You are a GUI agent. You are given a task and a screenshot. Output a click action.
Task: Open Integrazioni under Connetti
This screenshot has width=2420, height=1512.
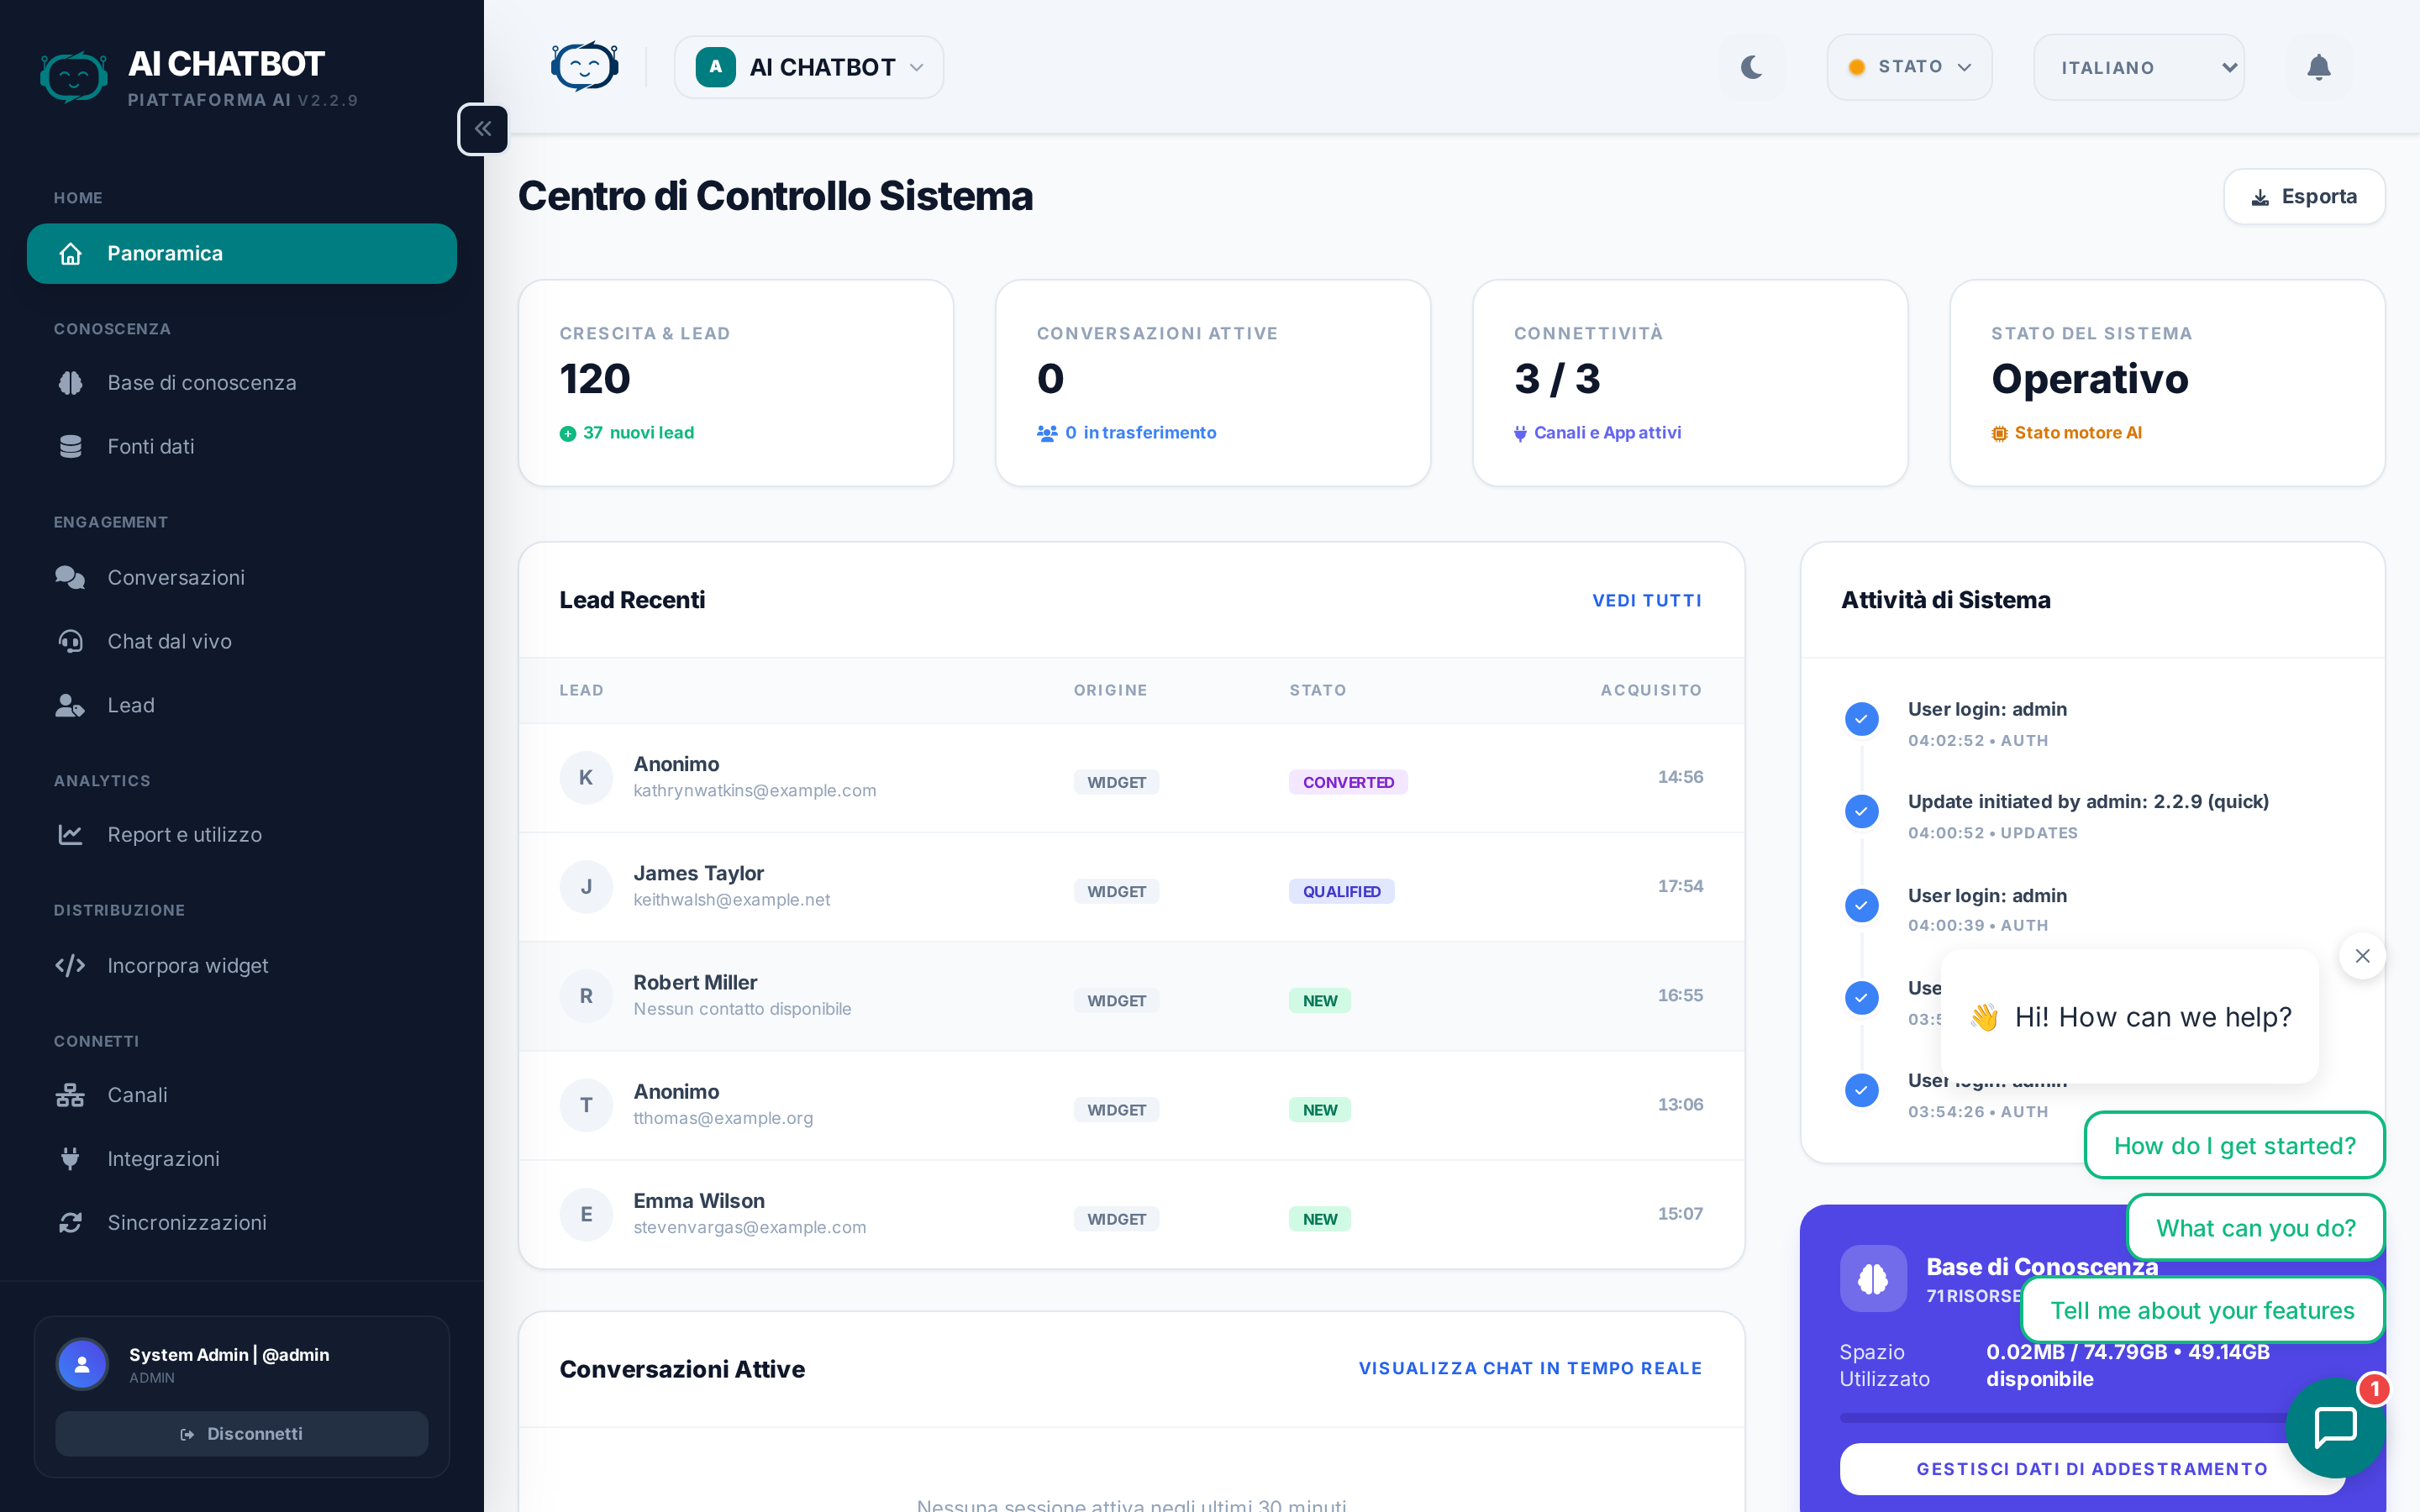click(x=163, y=1158)
